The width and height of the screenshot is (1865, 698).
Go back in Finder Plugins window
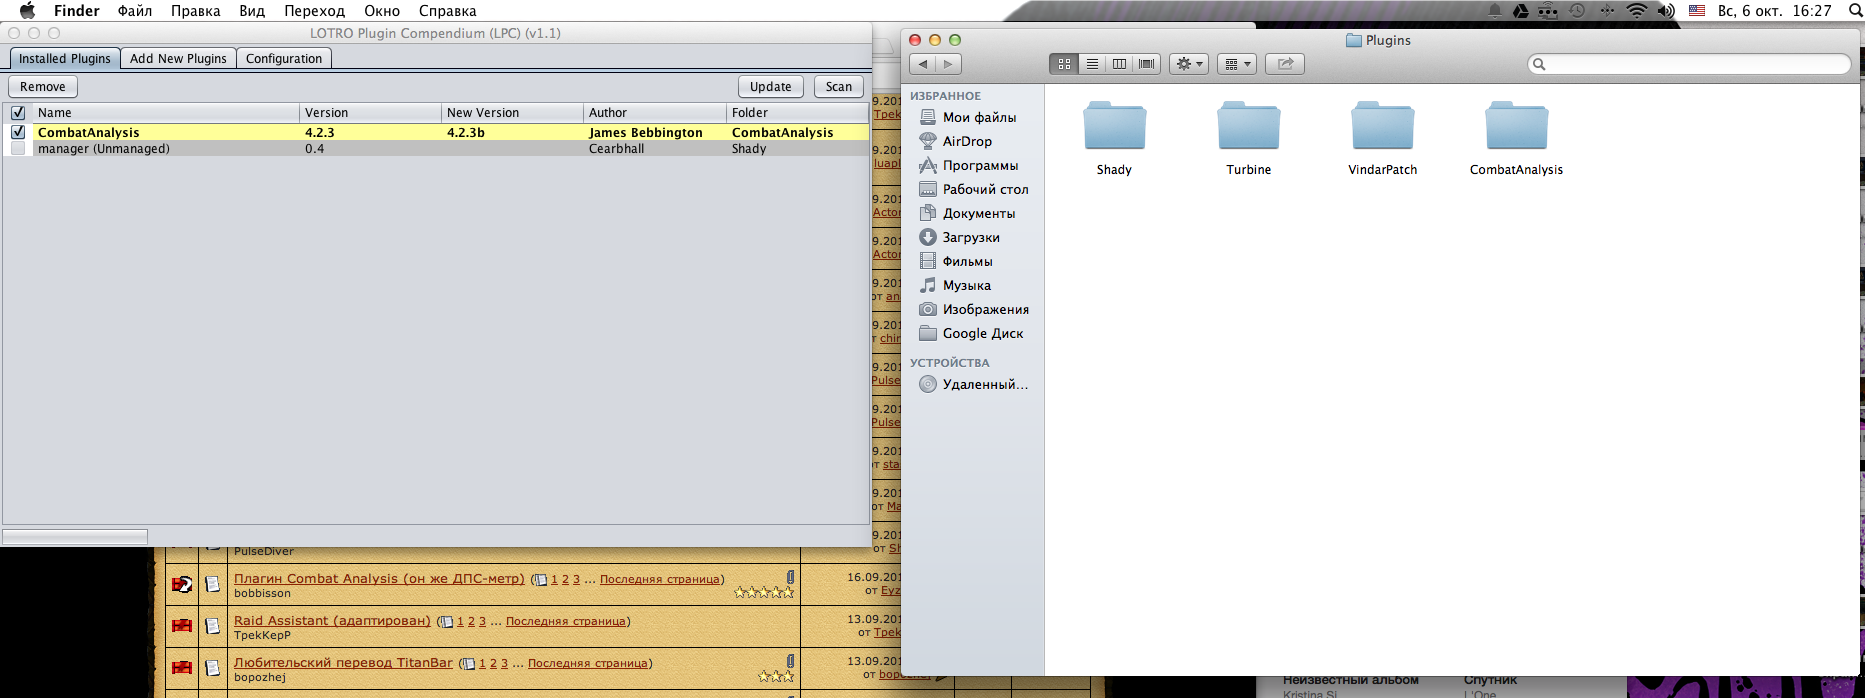[x=923, y=64]
